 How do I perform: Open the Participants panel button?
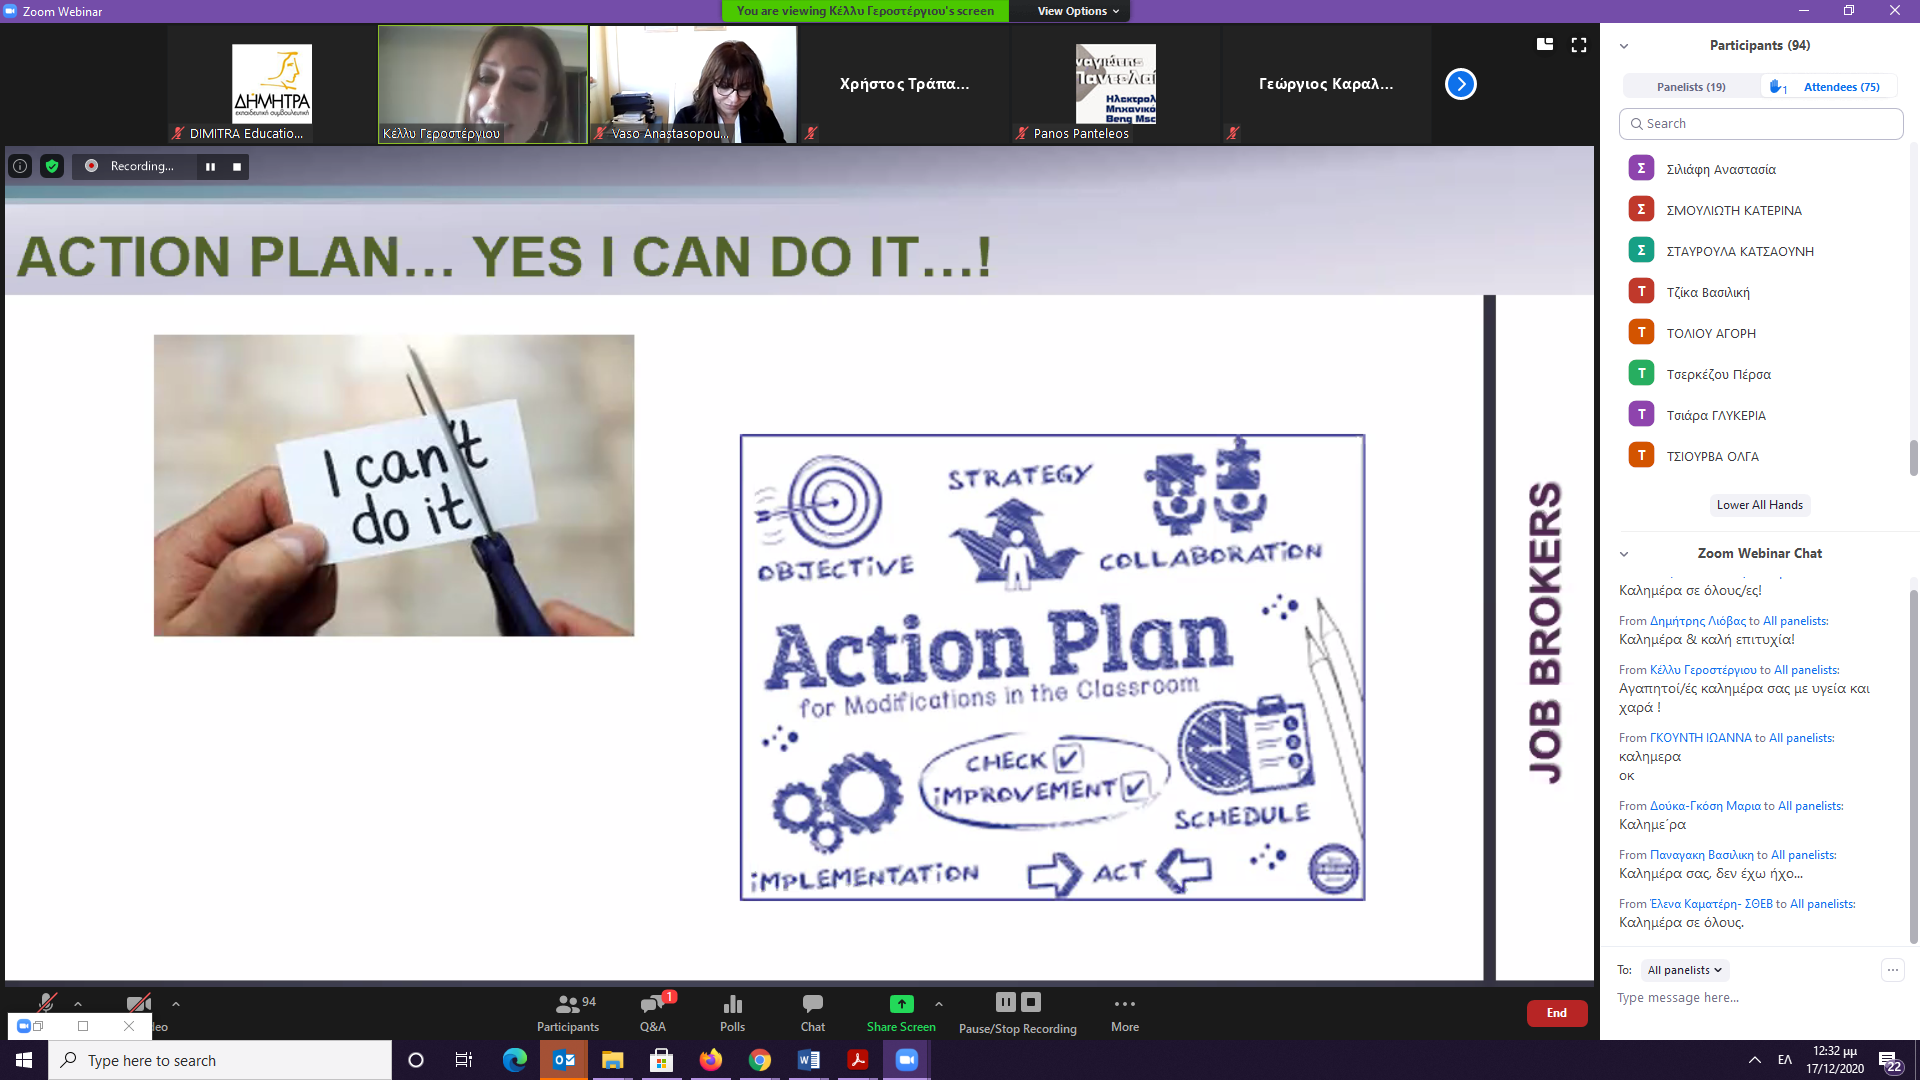click(568, 1012)
